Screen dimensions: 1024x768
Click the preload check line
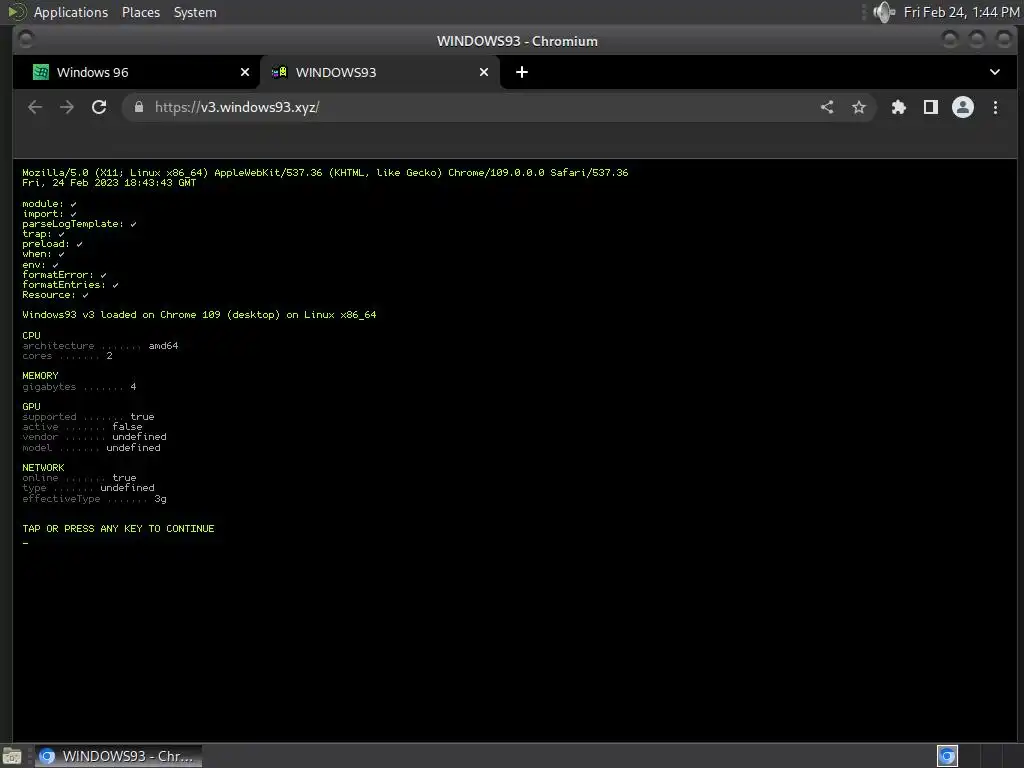(52, 244)
